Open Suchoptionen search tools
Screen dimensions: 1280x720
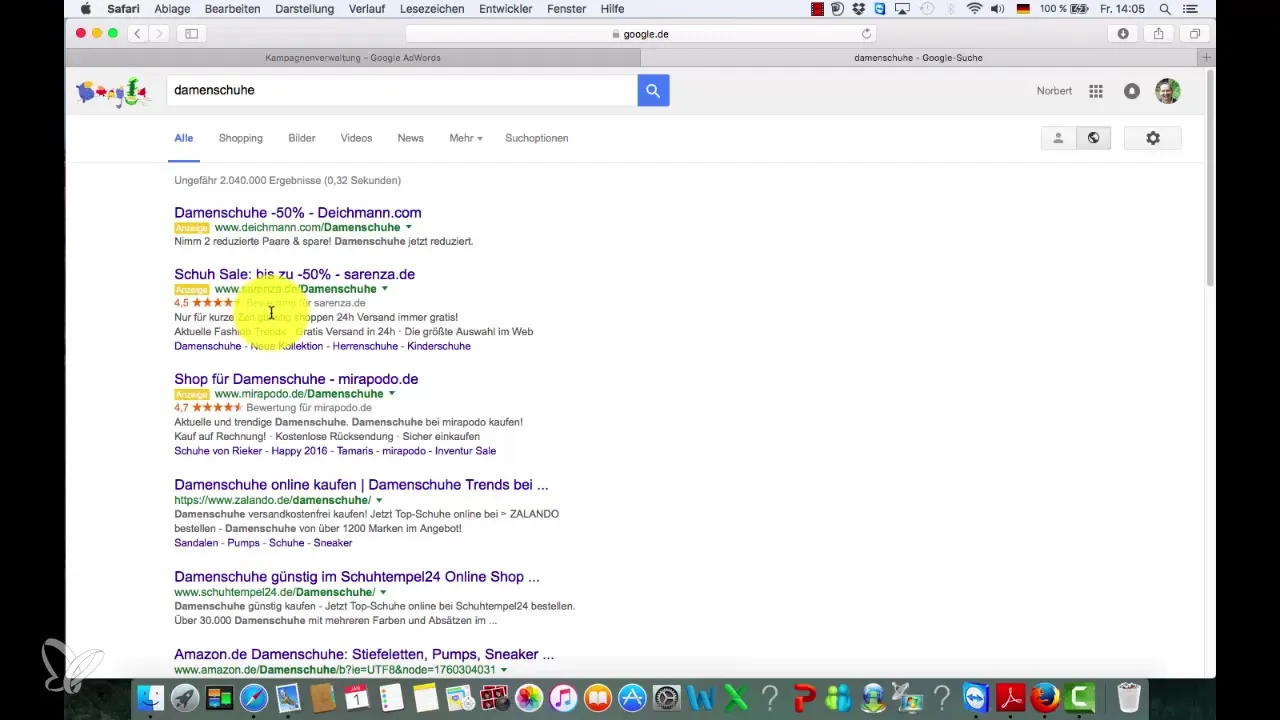pyautogui.click(x=537, y=138)
